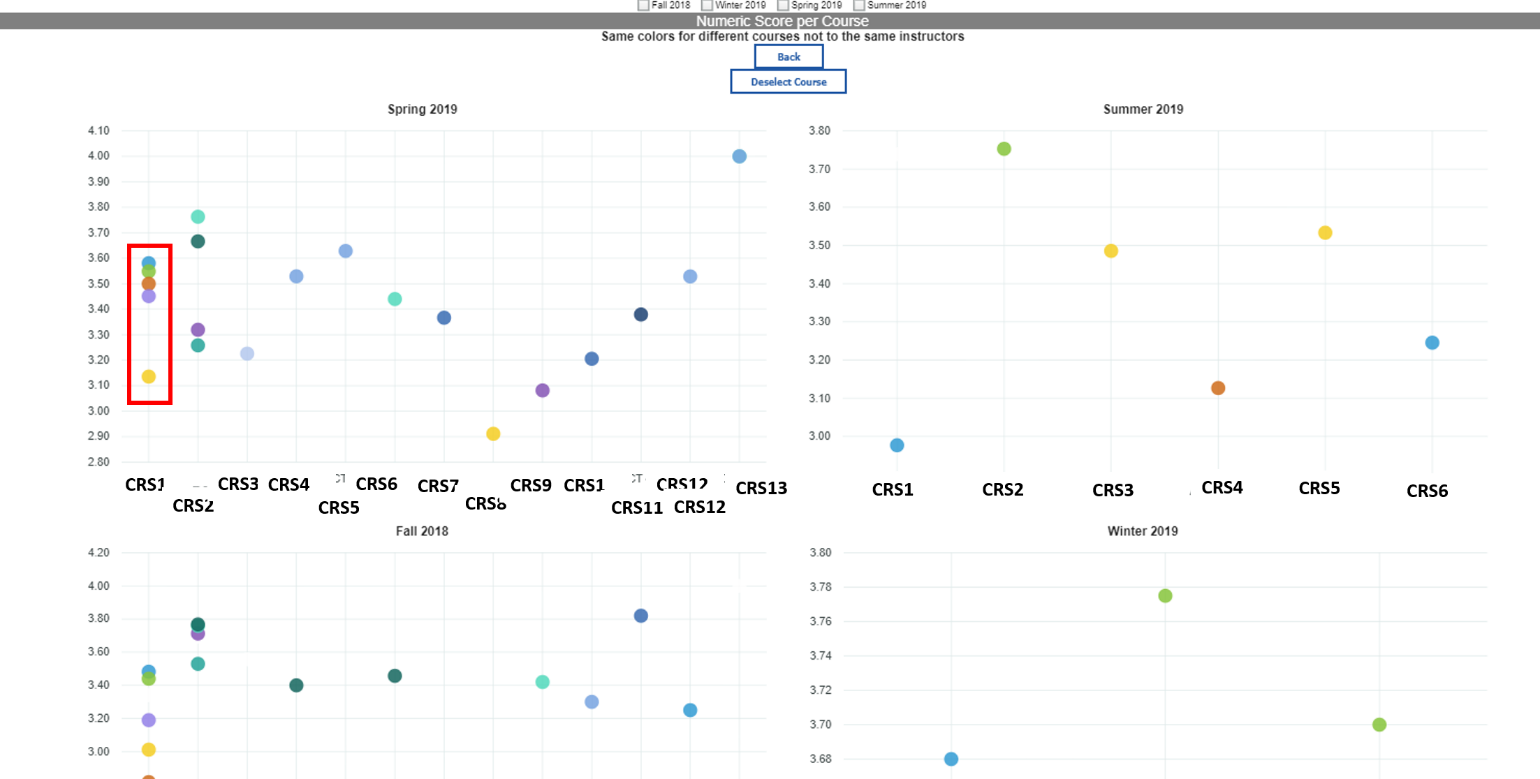The width and height of the screenshot is (1540, 779).
Task: Click CRS6 axis label under Summer 2019
Action: coord(1427,491)
